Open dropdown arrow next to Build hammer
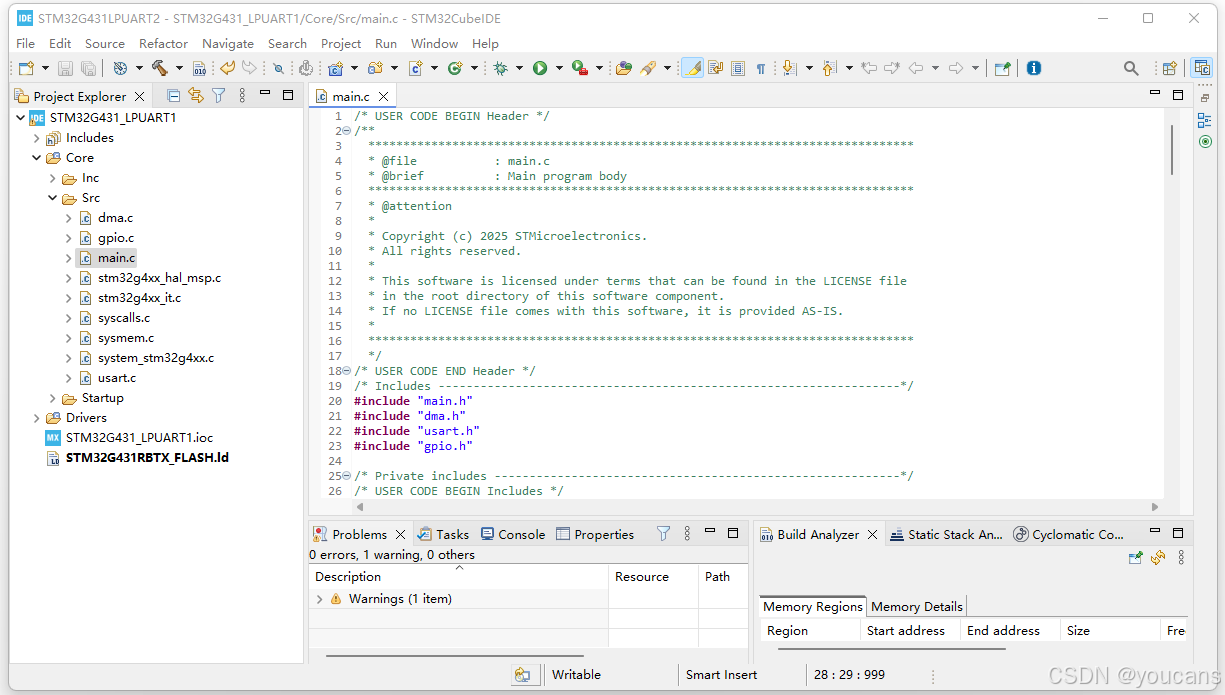 click(179, 68)
